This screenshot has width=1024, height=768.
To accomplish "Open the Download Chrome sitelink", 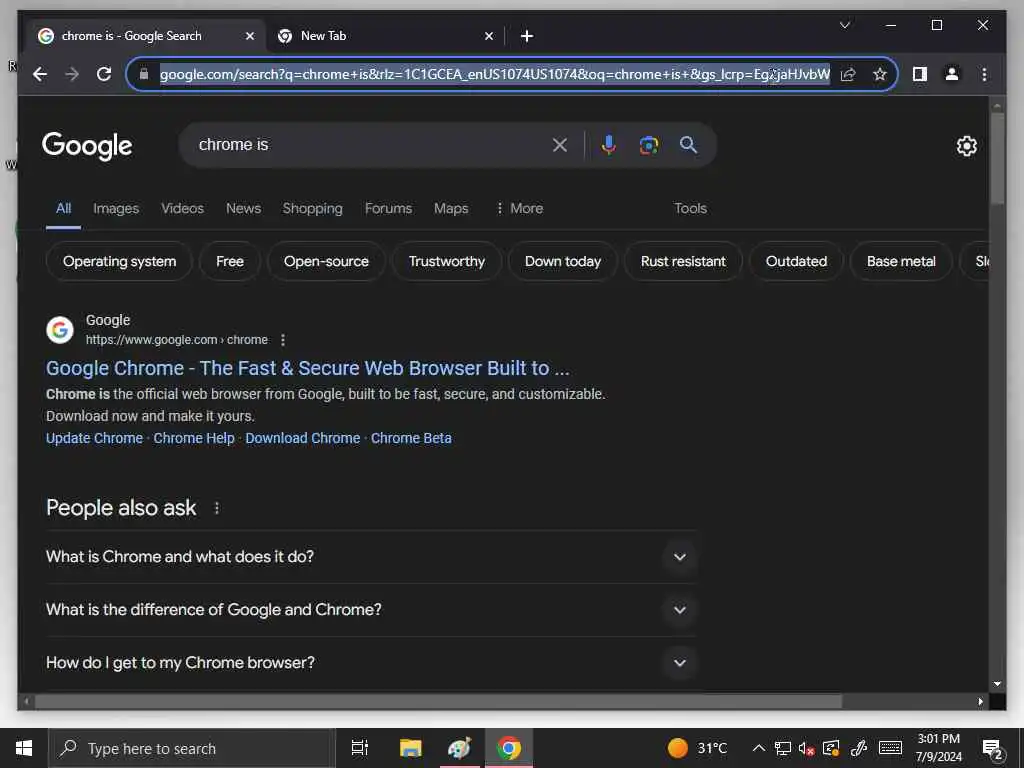I will pyautogui.click(x=302, y=438).
